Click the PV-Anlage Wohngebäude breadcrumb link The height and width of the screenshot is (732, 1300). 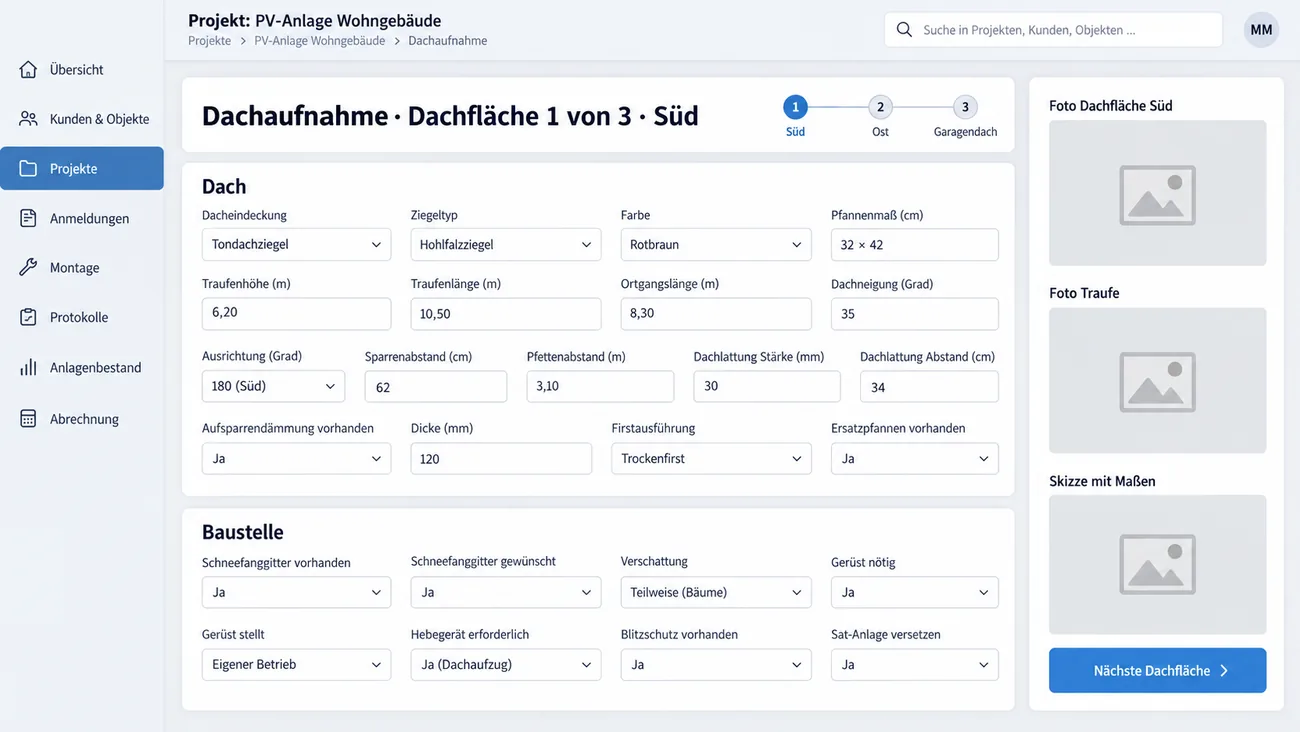coord(320,41)
